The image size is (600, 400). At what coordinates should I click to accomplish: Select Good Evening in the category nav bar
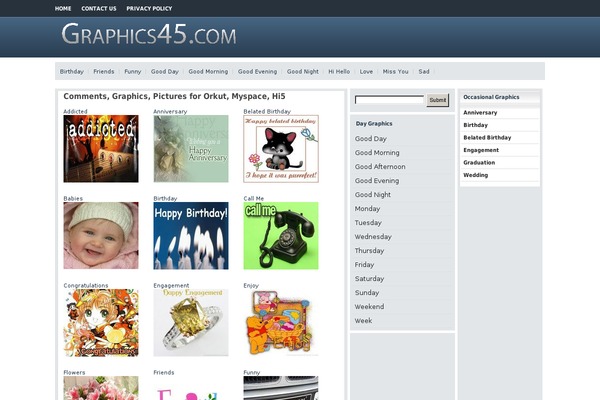pyautogui.click(x=258, y=72)
